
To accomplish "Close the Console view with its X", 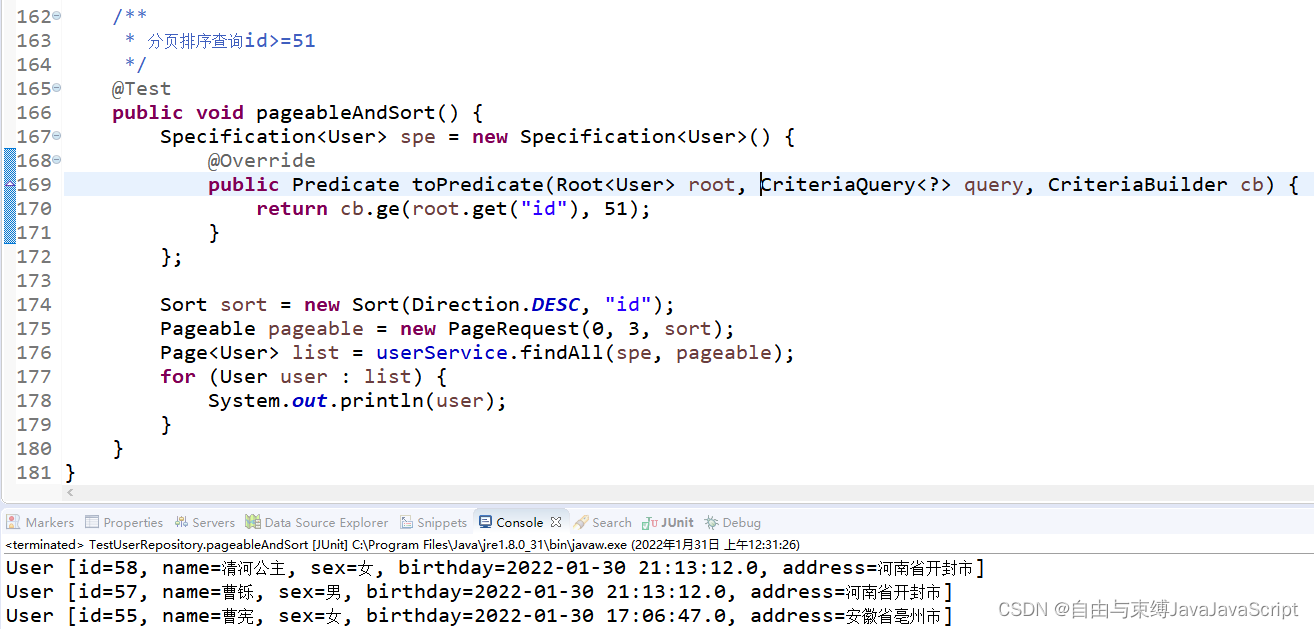I will (x=556, y=521).
